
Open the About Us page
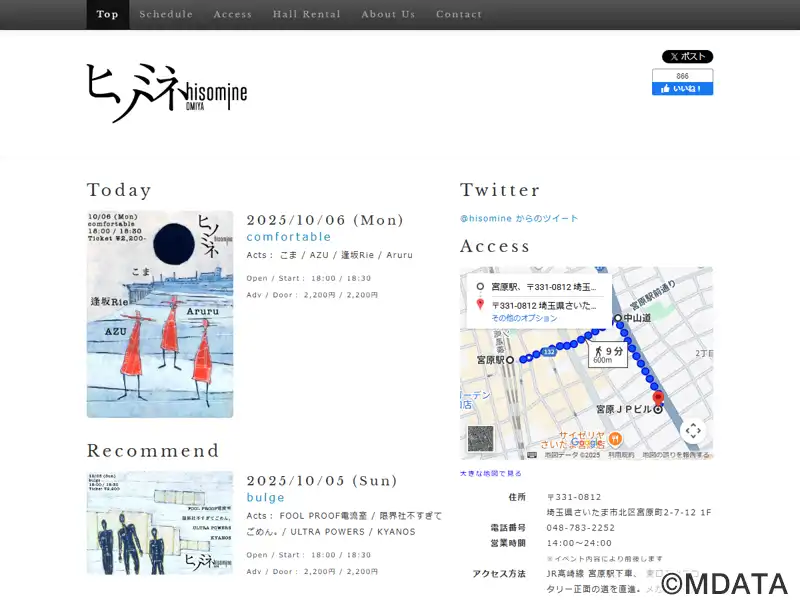[x=388, y=14]
